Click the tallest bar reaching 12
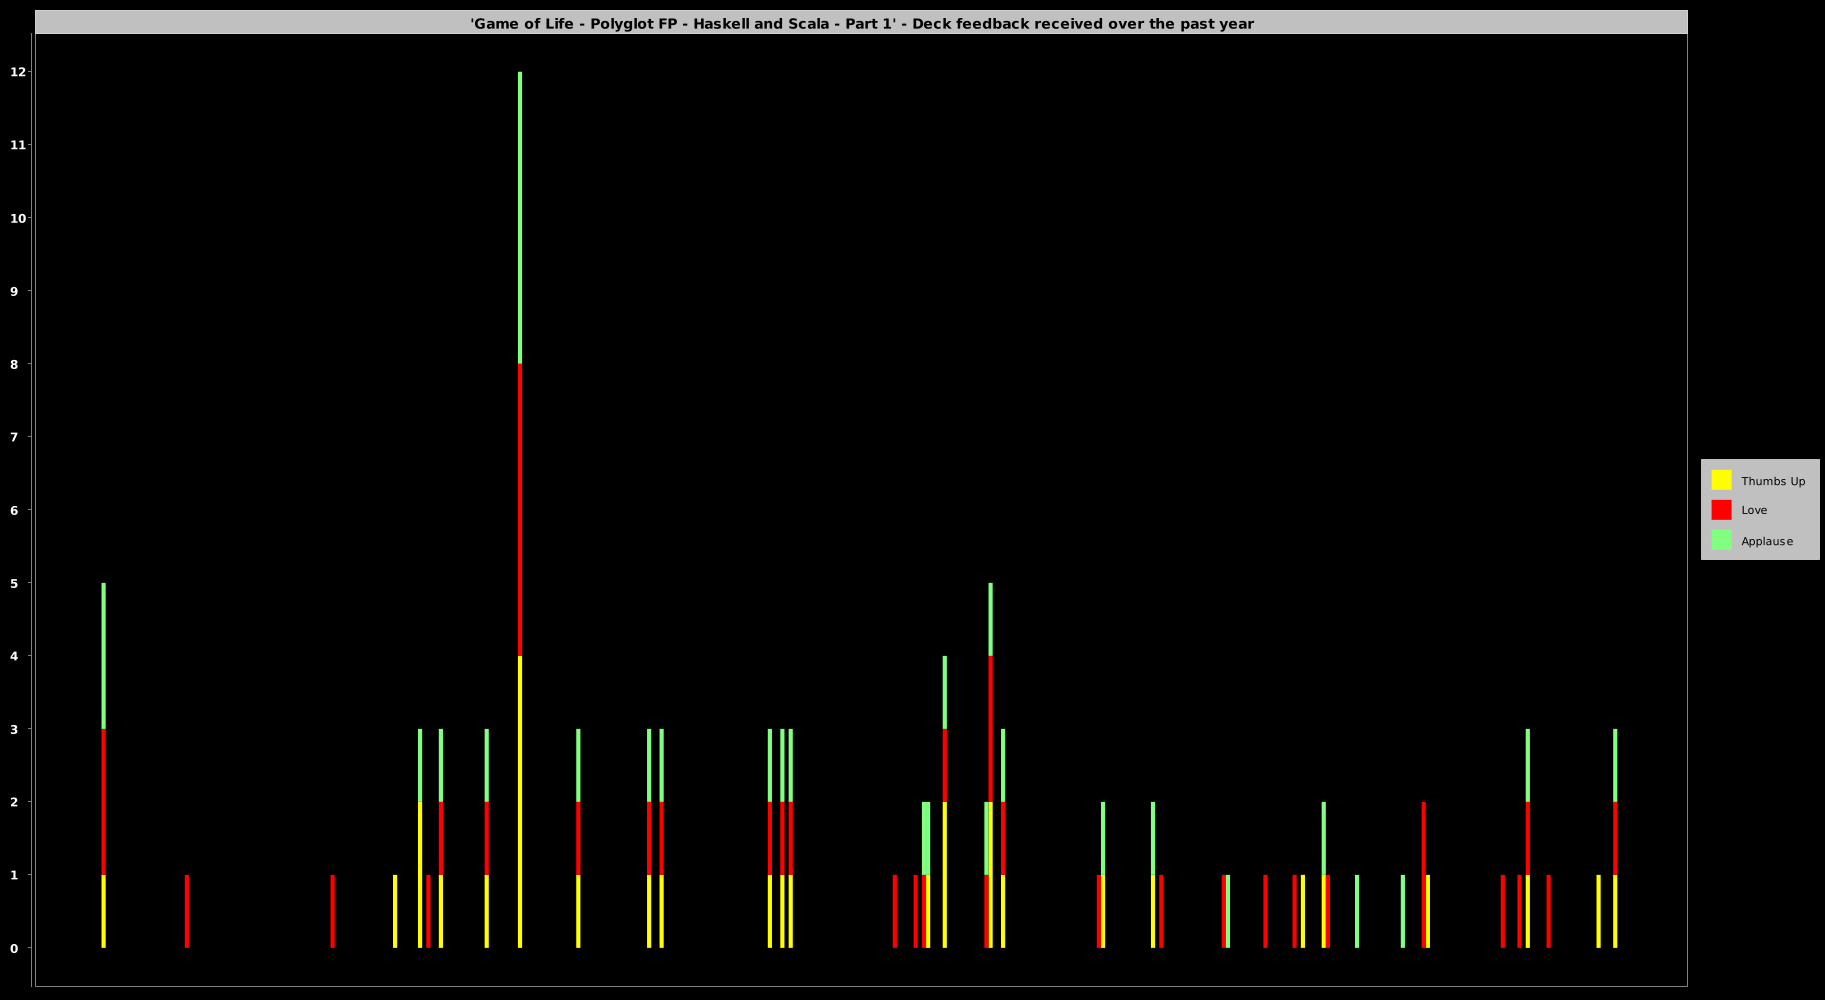 coord(520,510)
